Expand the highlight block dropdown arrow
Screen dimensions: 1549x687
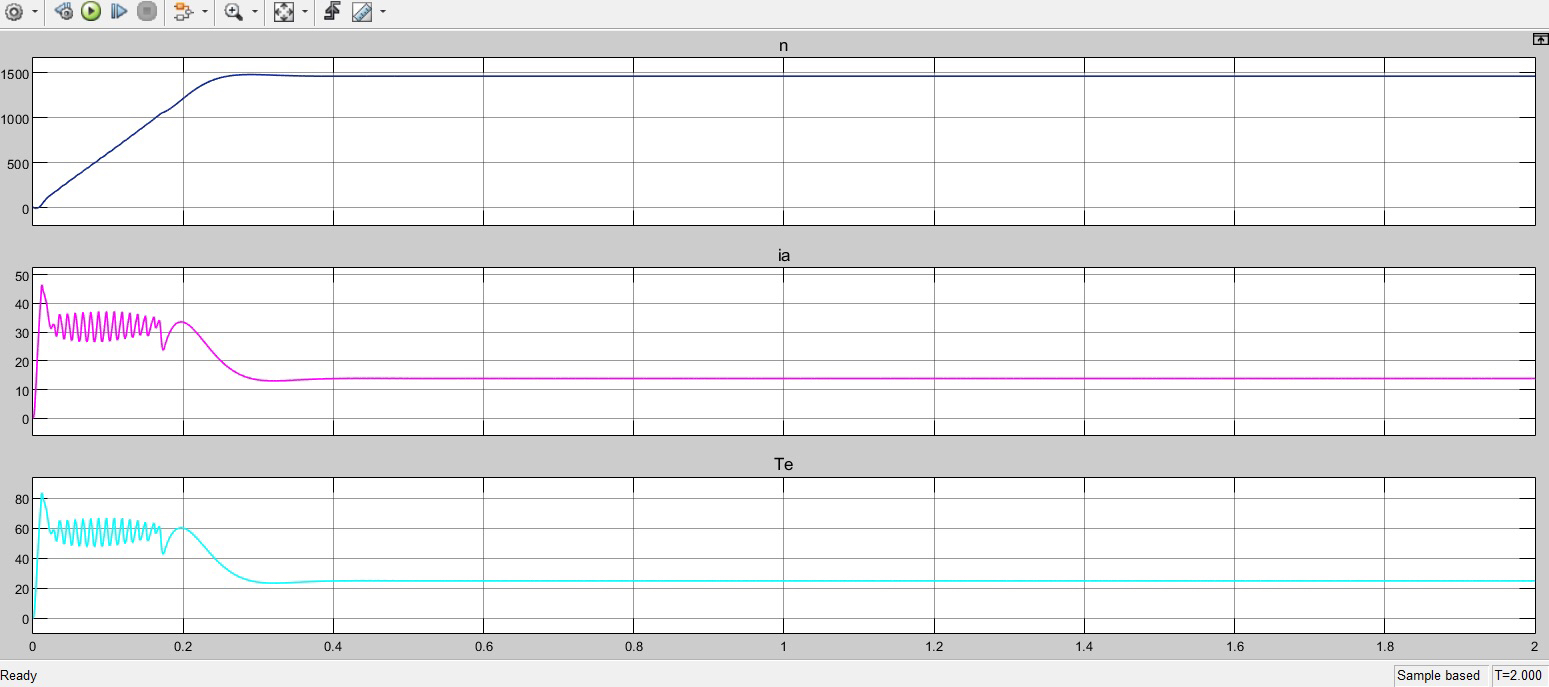[205, 13]
